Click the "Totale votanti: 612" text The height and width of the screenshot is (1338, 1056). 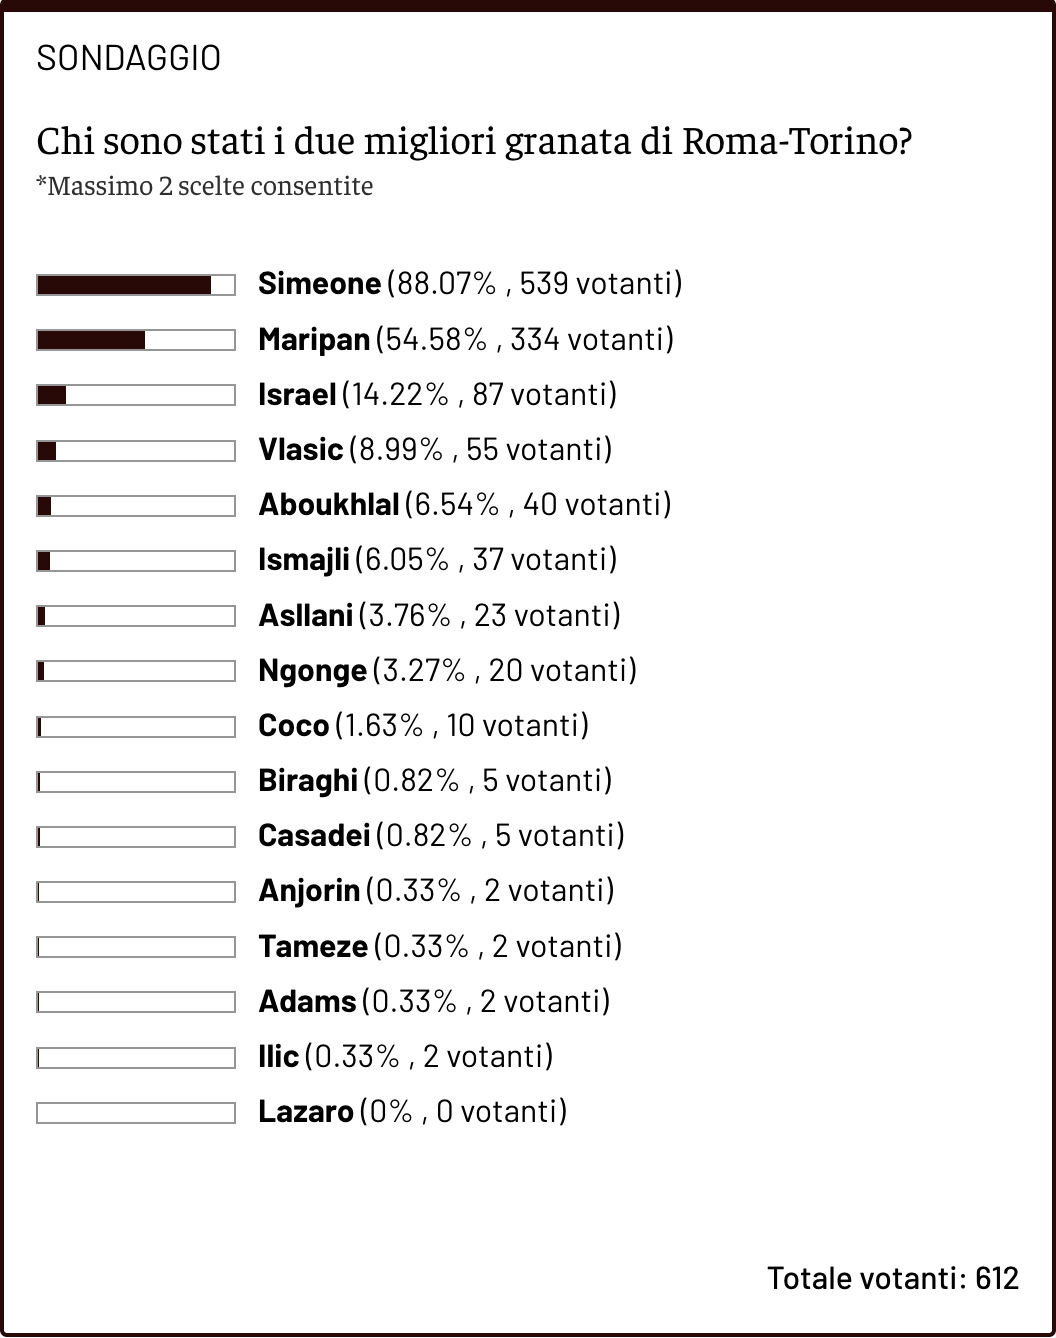click(x=892, y=1278)
